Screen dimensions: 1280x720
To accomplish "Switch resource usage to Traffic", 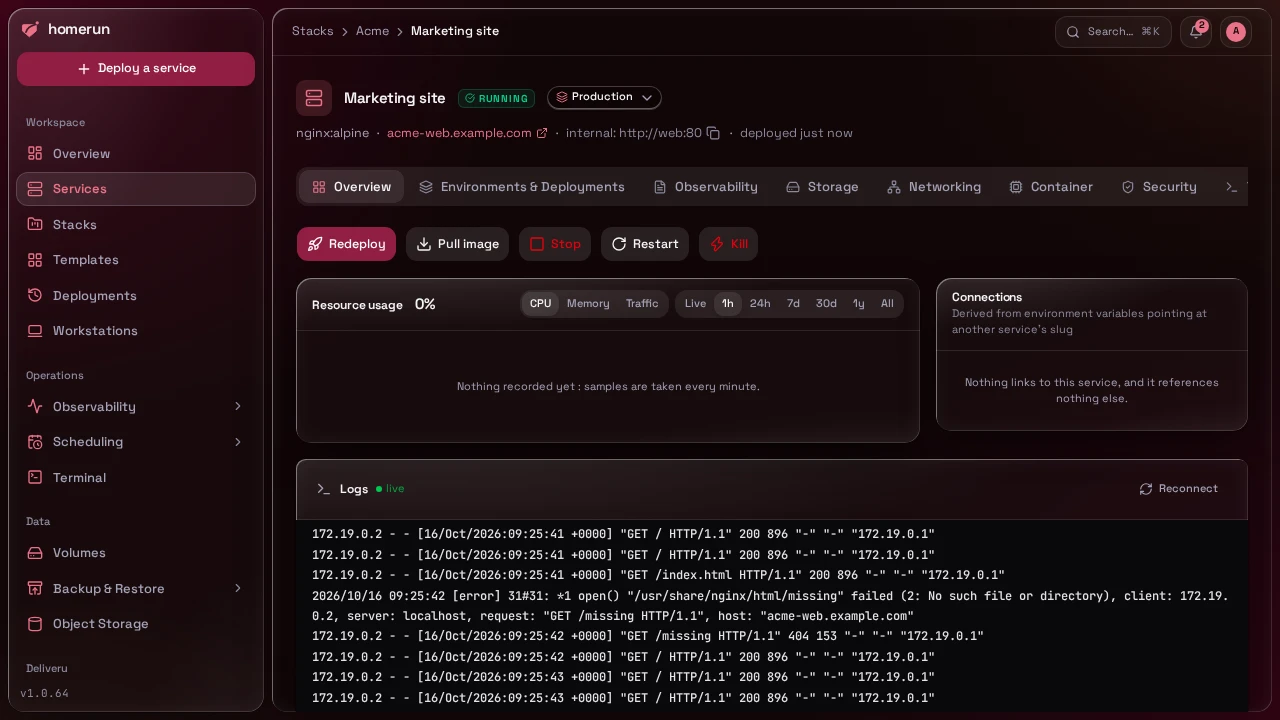I will (642, 304).
